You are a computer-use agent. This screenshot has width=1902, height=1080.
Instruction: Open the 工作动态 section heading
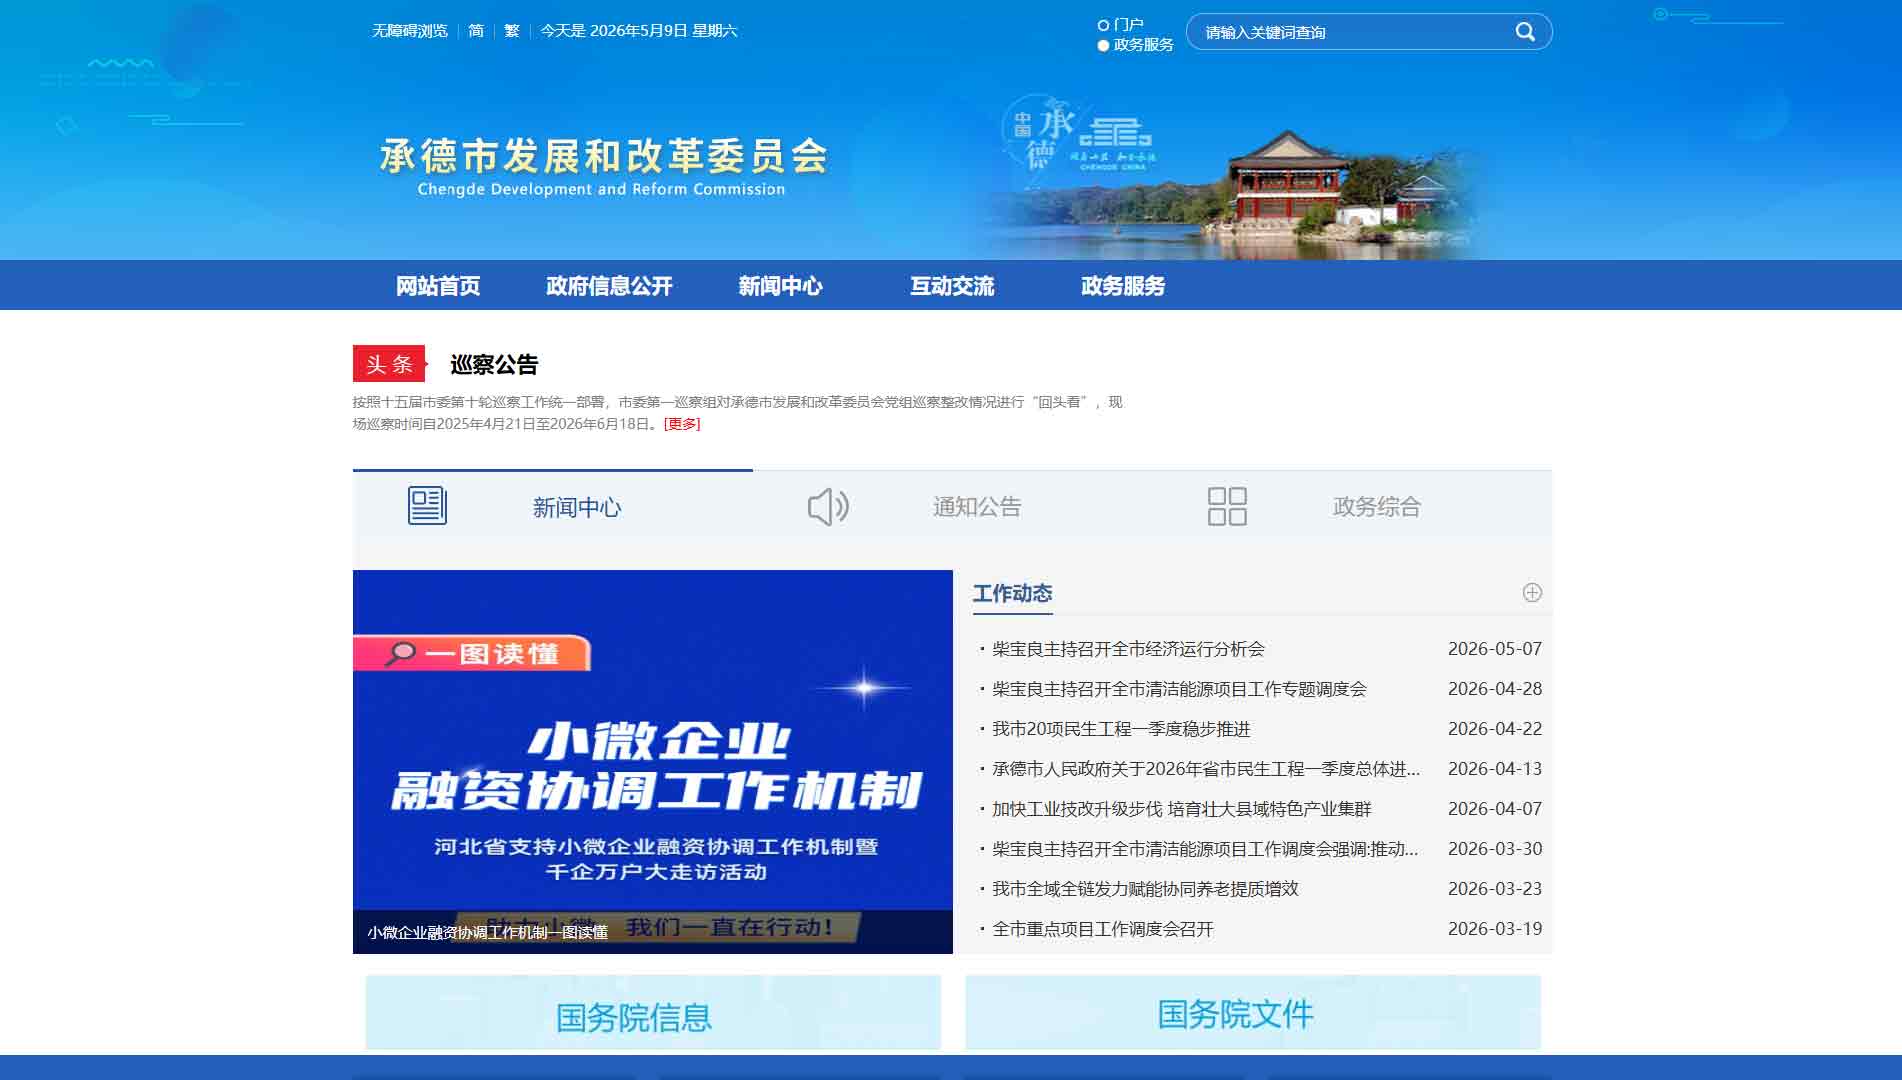(1012, 594)
